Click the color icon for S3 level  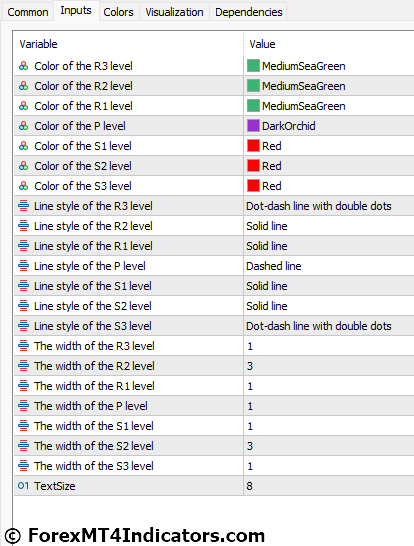pos(24,186)
